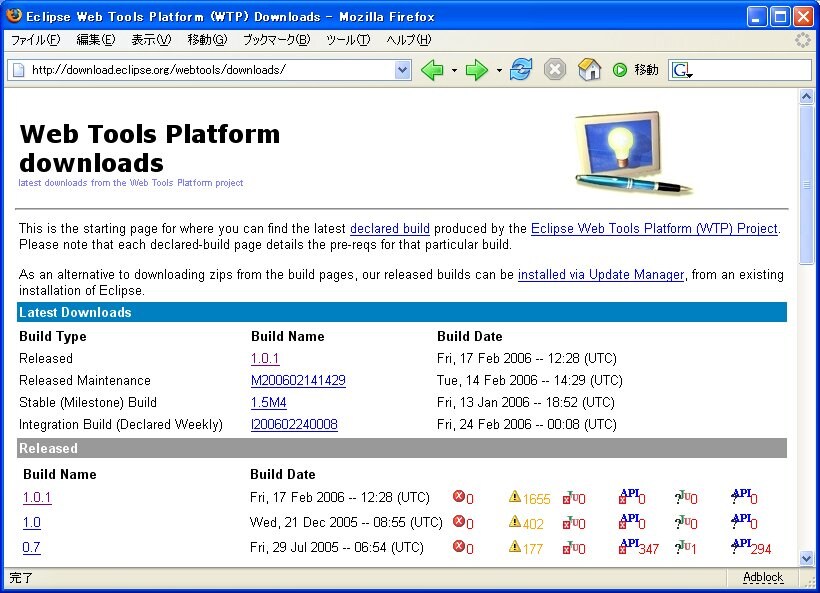Screen dimensions: 820x593
Task: Click the green Go (移動) button
Action: coord(635,70)
